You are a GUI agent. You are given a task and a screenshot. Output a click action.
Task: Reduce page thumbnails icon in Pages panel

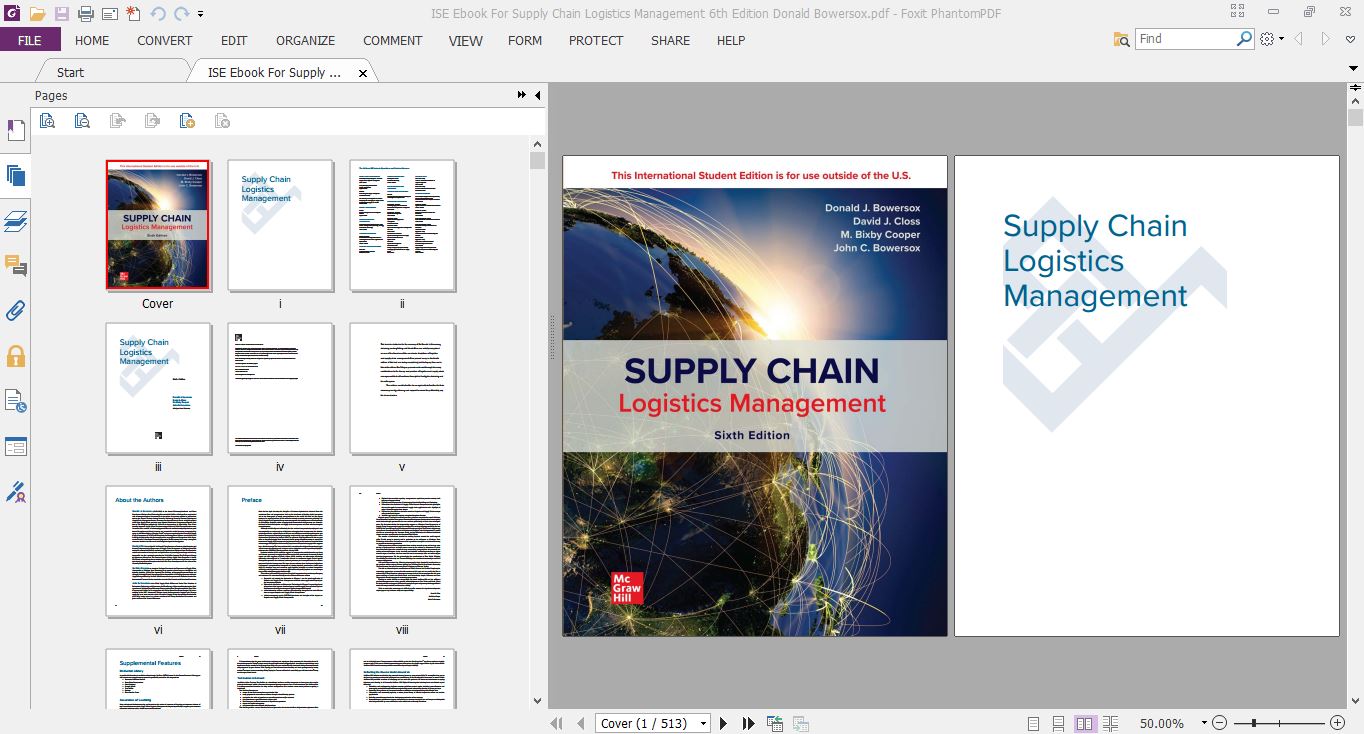coord(82,121)
